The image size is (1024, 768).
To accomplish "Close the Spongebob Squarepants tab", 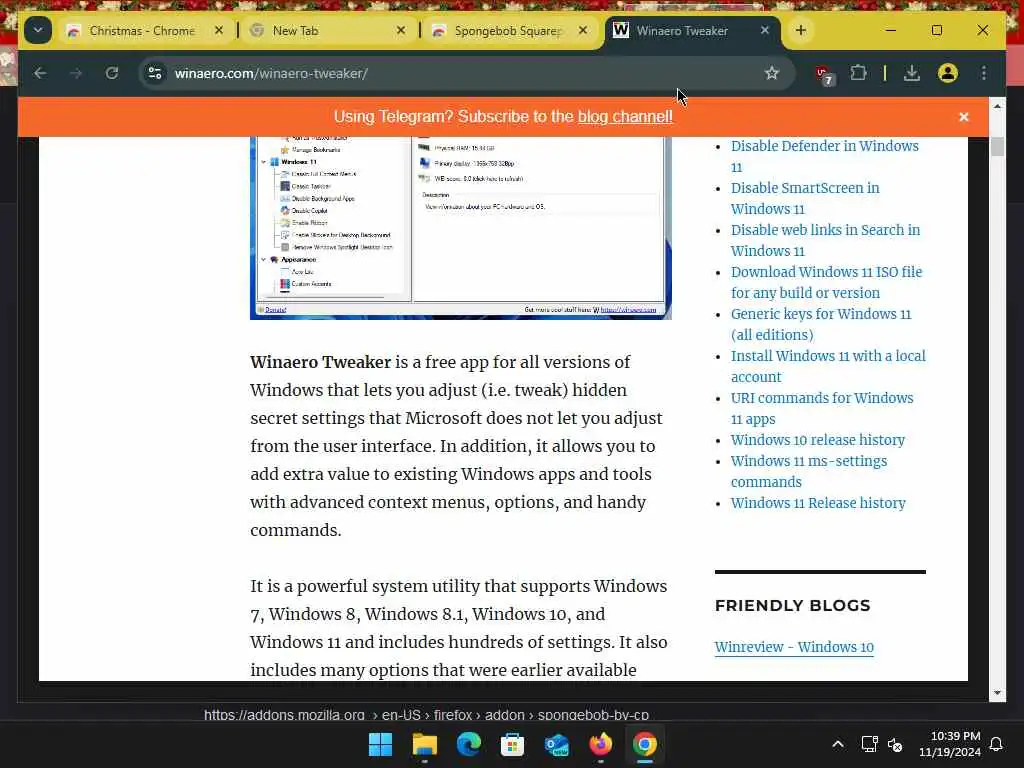I will tap(583, 31).
